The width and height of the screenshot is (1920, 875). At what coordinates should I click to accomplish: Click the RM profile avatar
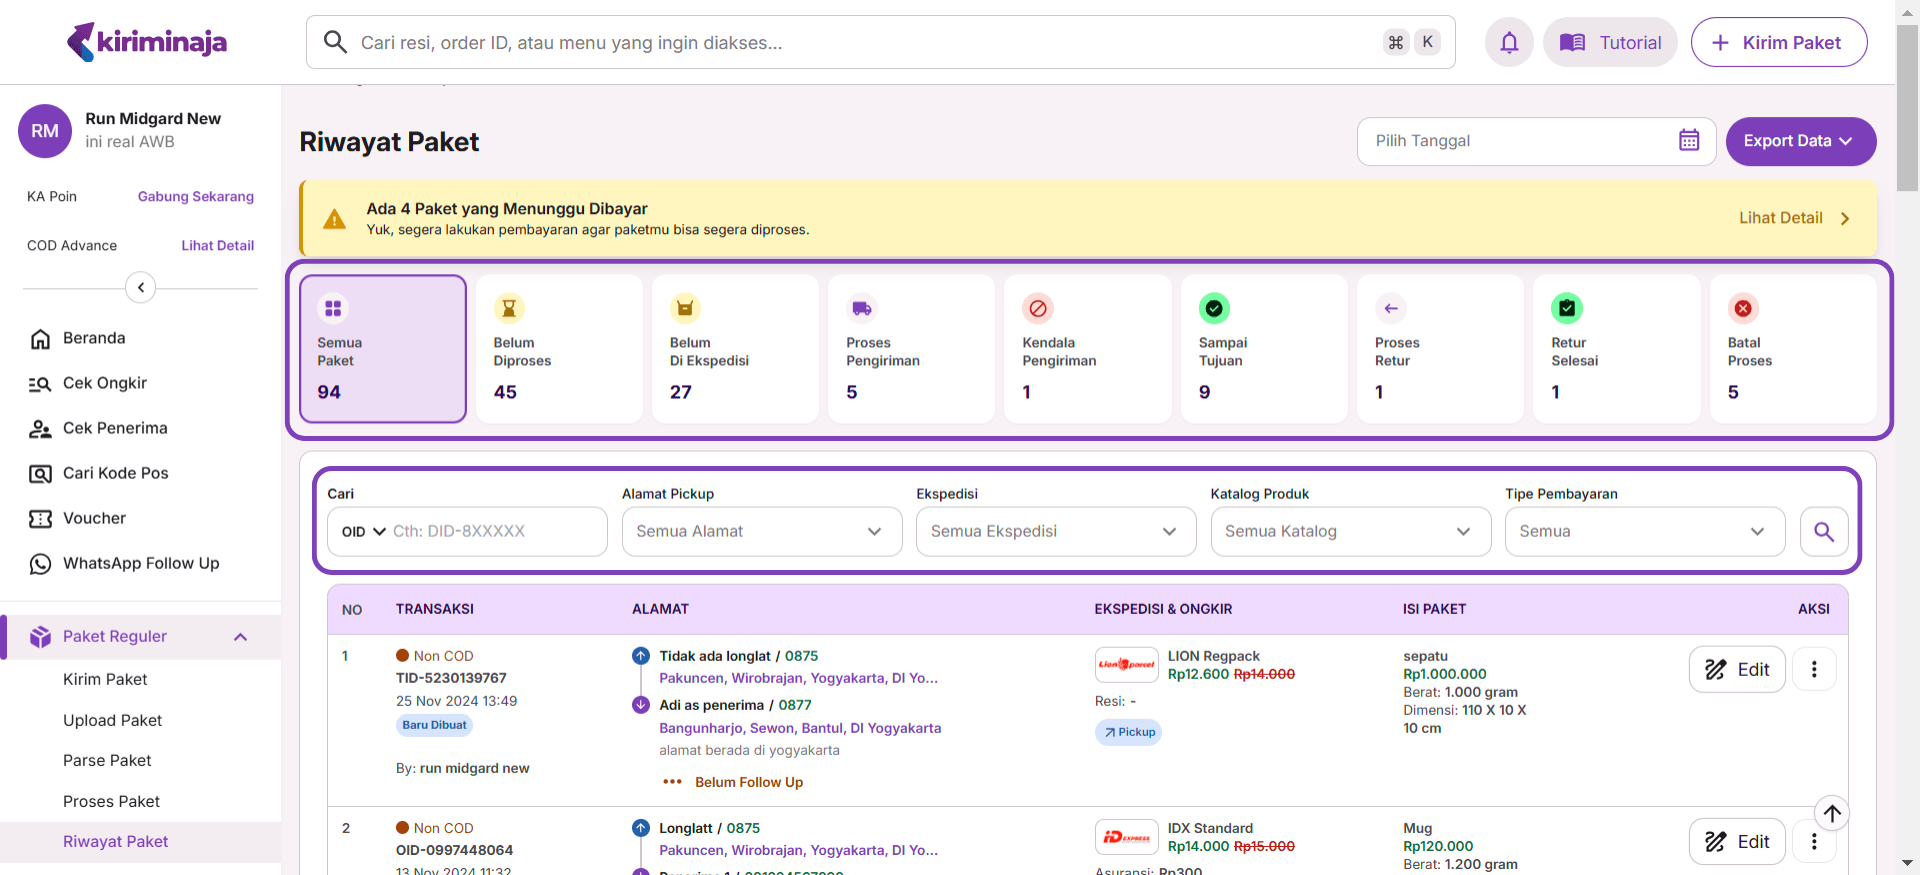(x=45, y=131)
